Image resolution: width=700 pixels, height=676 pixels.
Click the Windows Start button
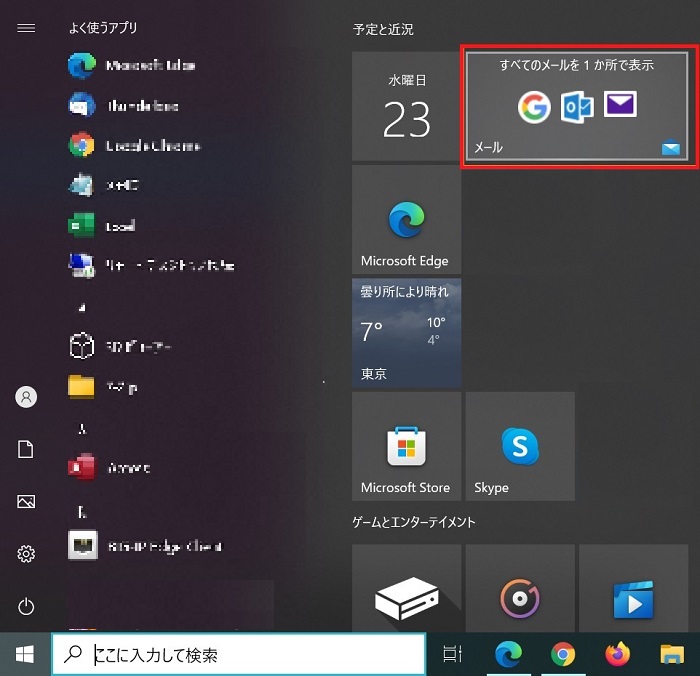coord(24,655)
